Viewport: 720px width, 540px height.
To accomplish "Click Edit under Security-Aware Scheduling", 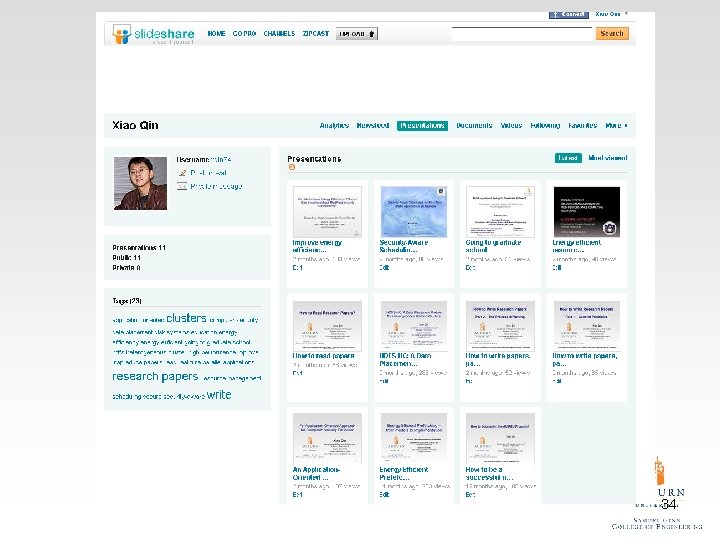I will tap(384, 268).
